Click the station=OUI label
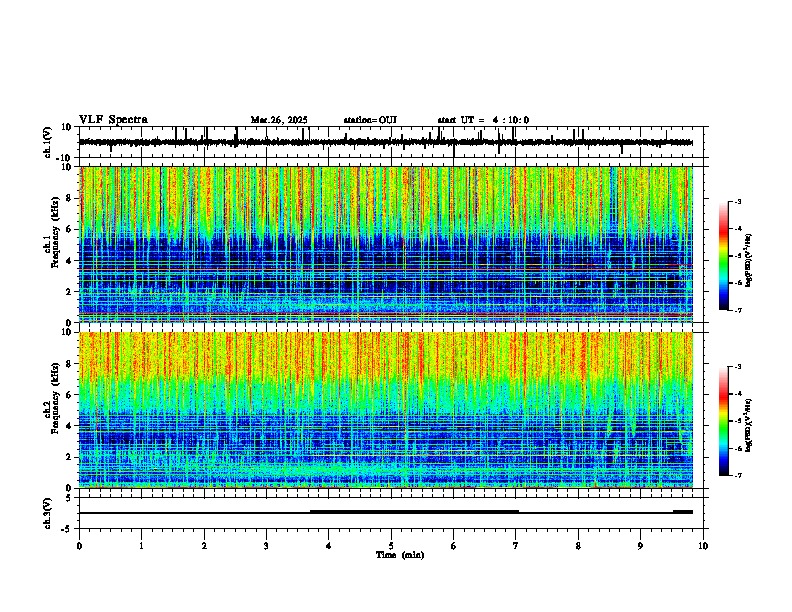792x612 pixels. click(370, 120)
